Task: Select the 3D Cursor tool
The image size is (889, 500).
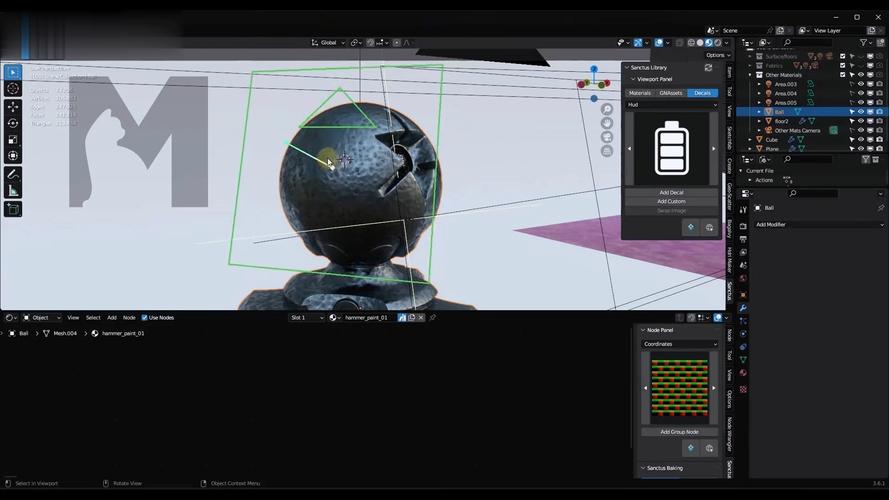Action: [x=13, y=88]
